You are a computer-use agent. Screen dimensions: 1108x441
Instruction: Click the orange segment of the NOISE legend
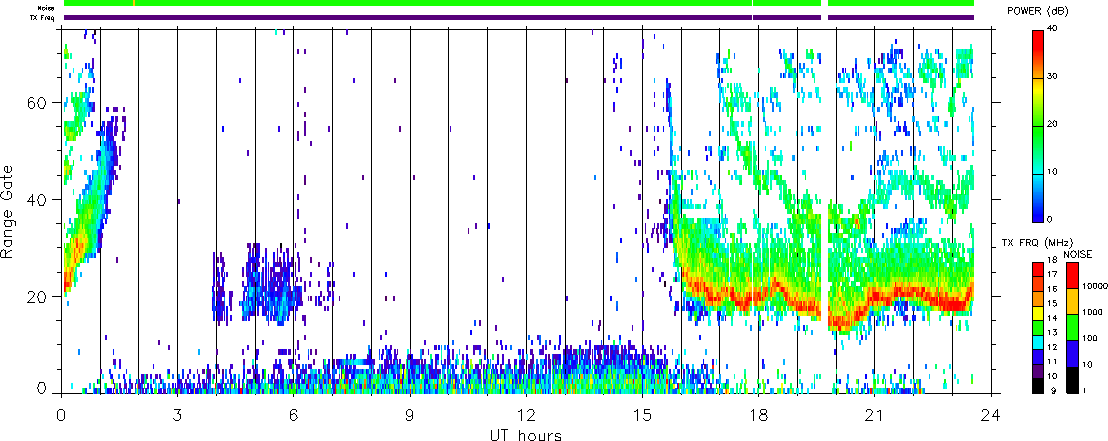(1072, 301)
